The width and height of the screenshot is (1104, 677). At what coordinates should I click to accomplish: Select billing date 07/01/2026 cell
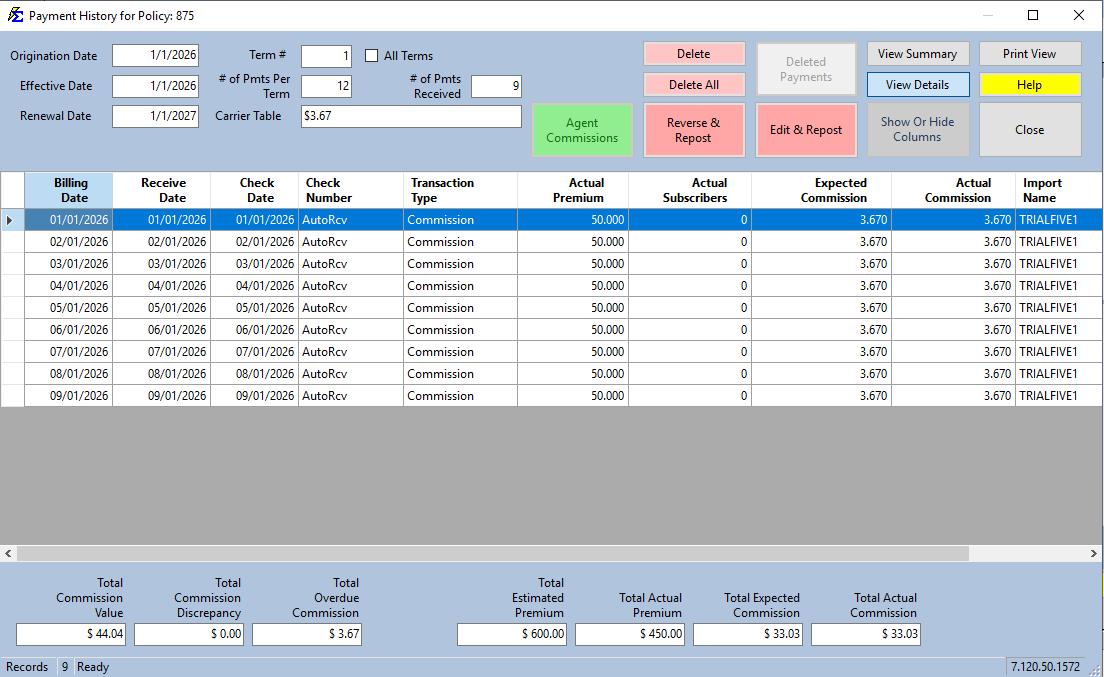click(x=69, y=352)
